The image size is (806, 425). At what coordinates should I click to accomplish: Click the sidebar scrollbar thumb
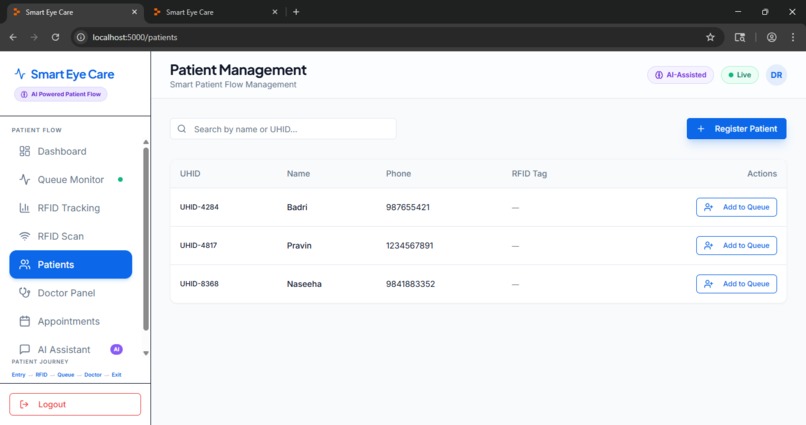pyautogui.click(x=146, y=239)
